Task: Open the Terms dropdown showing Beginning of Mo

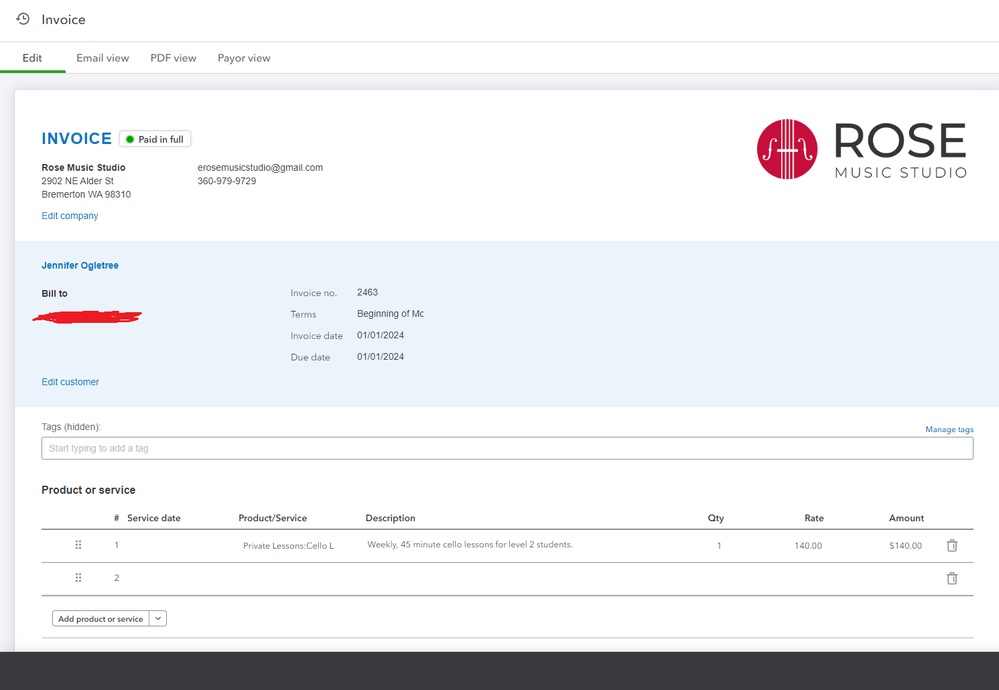Action: pyautogui.click(x=390, y=314)
